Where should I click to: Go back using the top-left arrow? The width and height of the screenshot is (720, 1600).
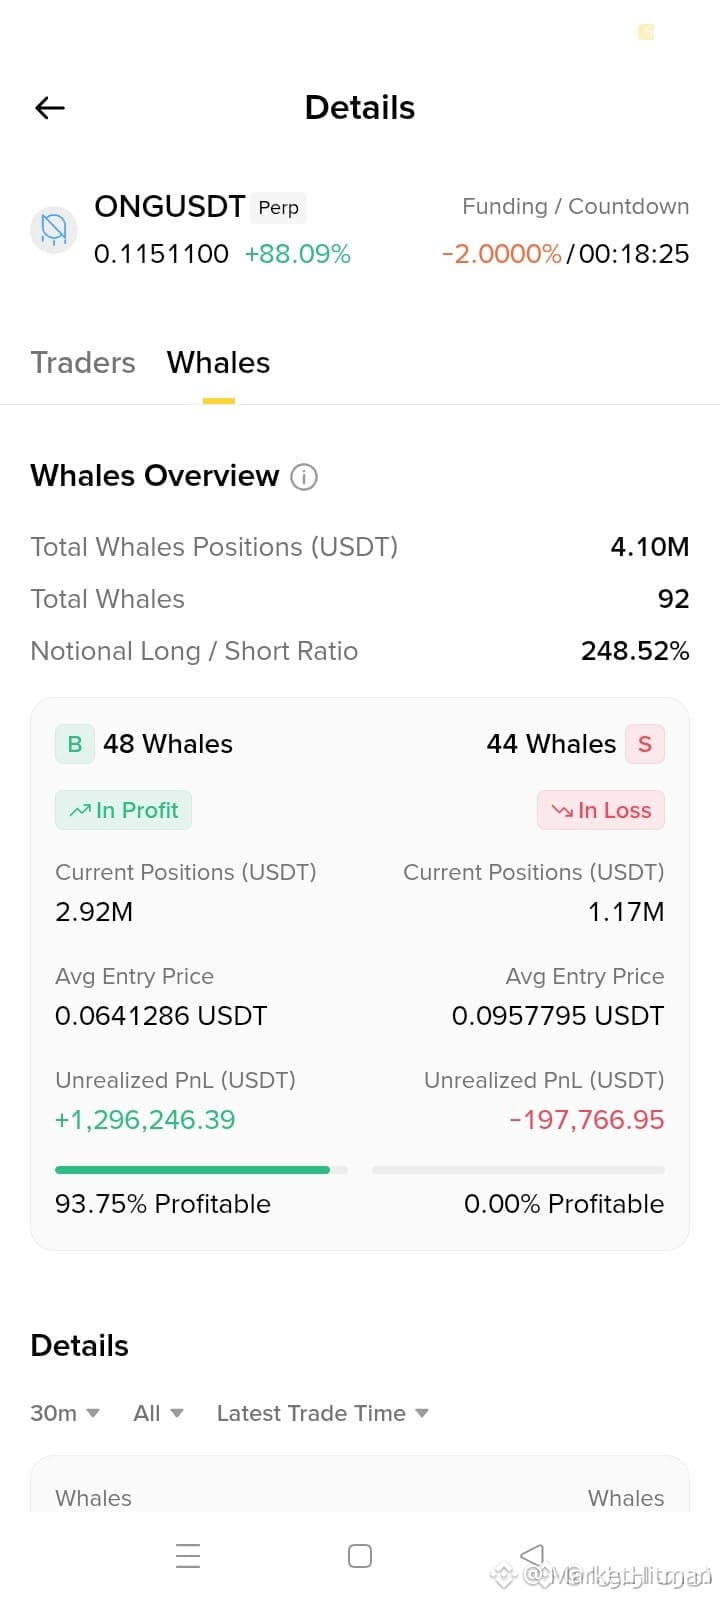[x=50, y=108]
